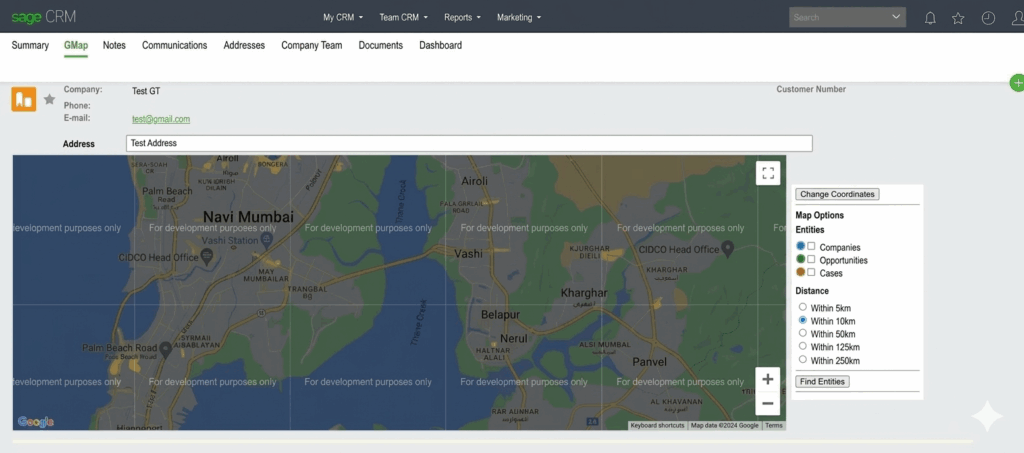Check the Opportunities entity checkbox
This screenshot has height=453, width=1024.
(x=812, y=259)
